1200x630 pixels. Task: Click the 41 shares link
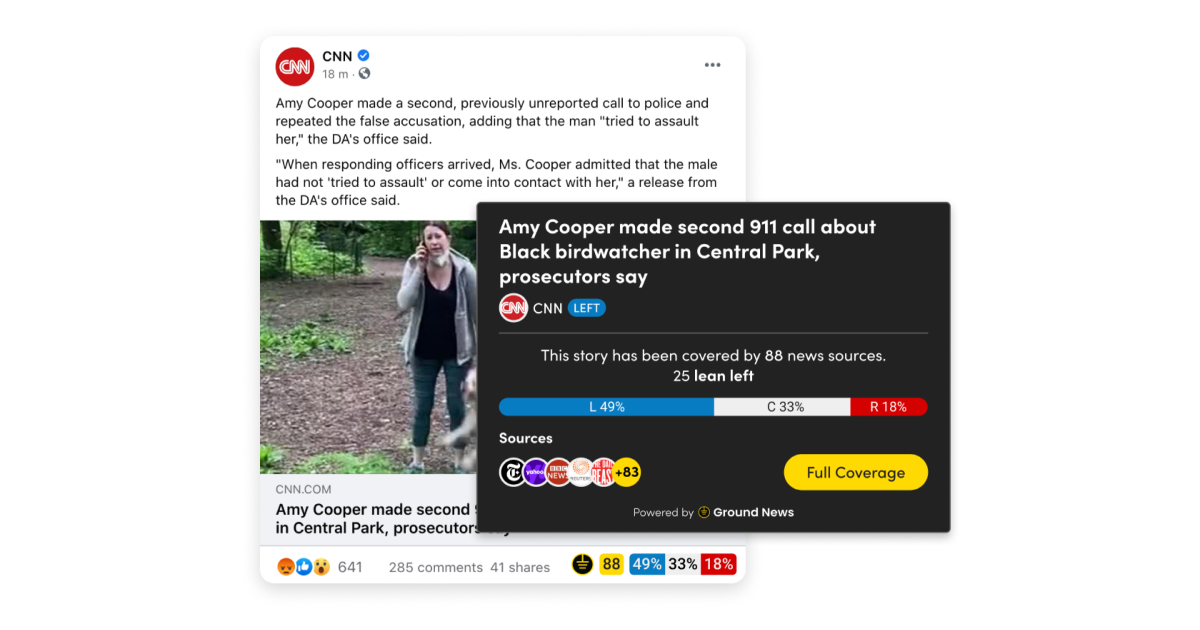[520, 567]
